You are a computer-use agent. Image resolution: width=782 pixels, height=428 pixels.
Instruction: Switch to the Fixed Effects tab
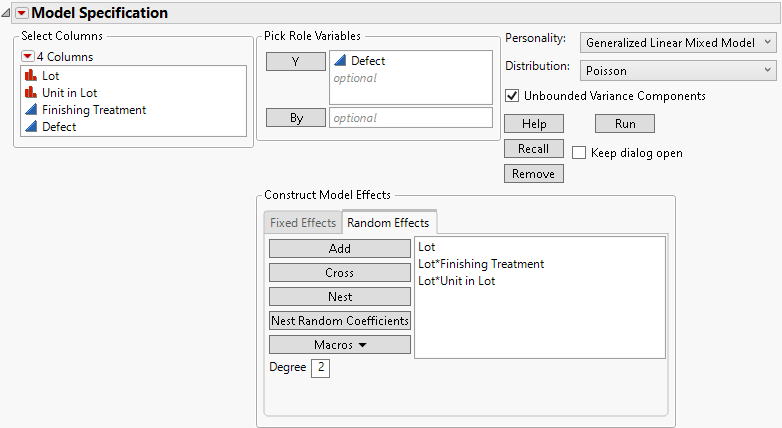[303, 223]
